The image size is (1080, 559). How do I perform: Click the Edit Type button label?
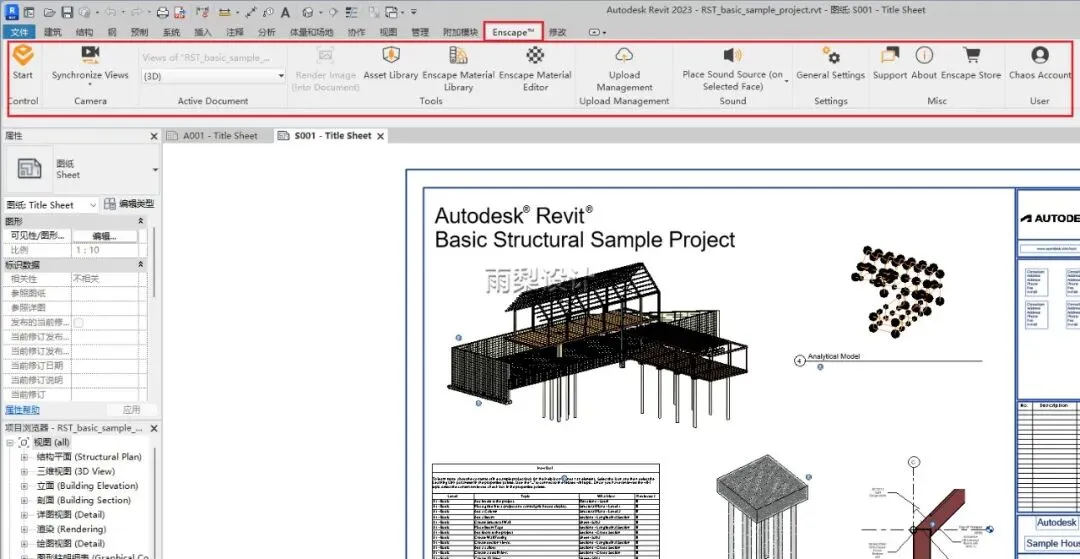pyautogui.click(x=136, y=204)
